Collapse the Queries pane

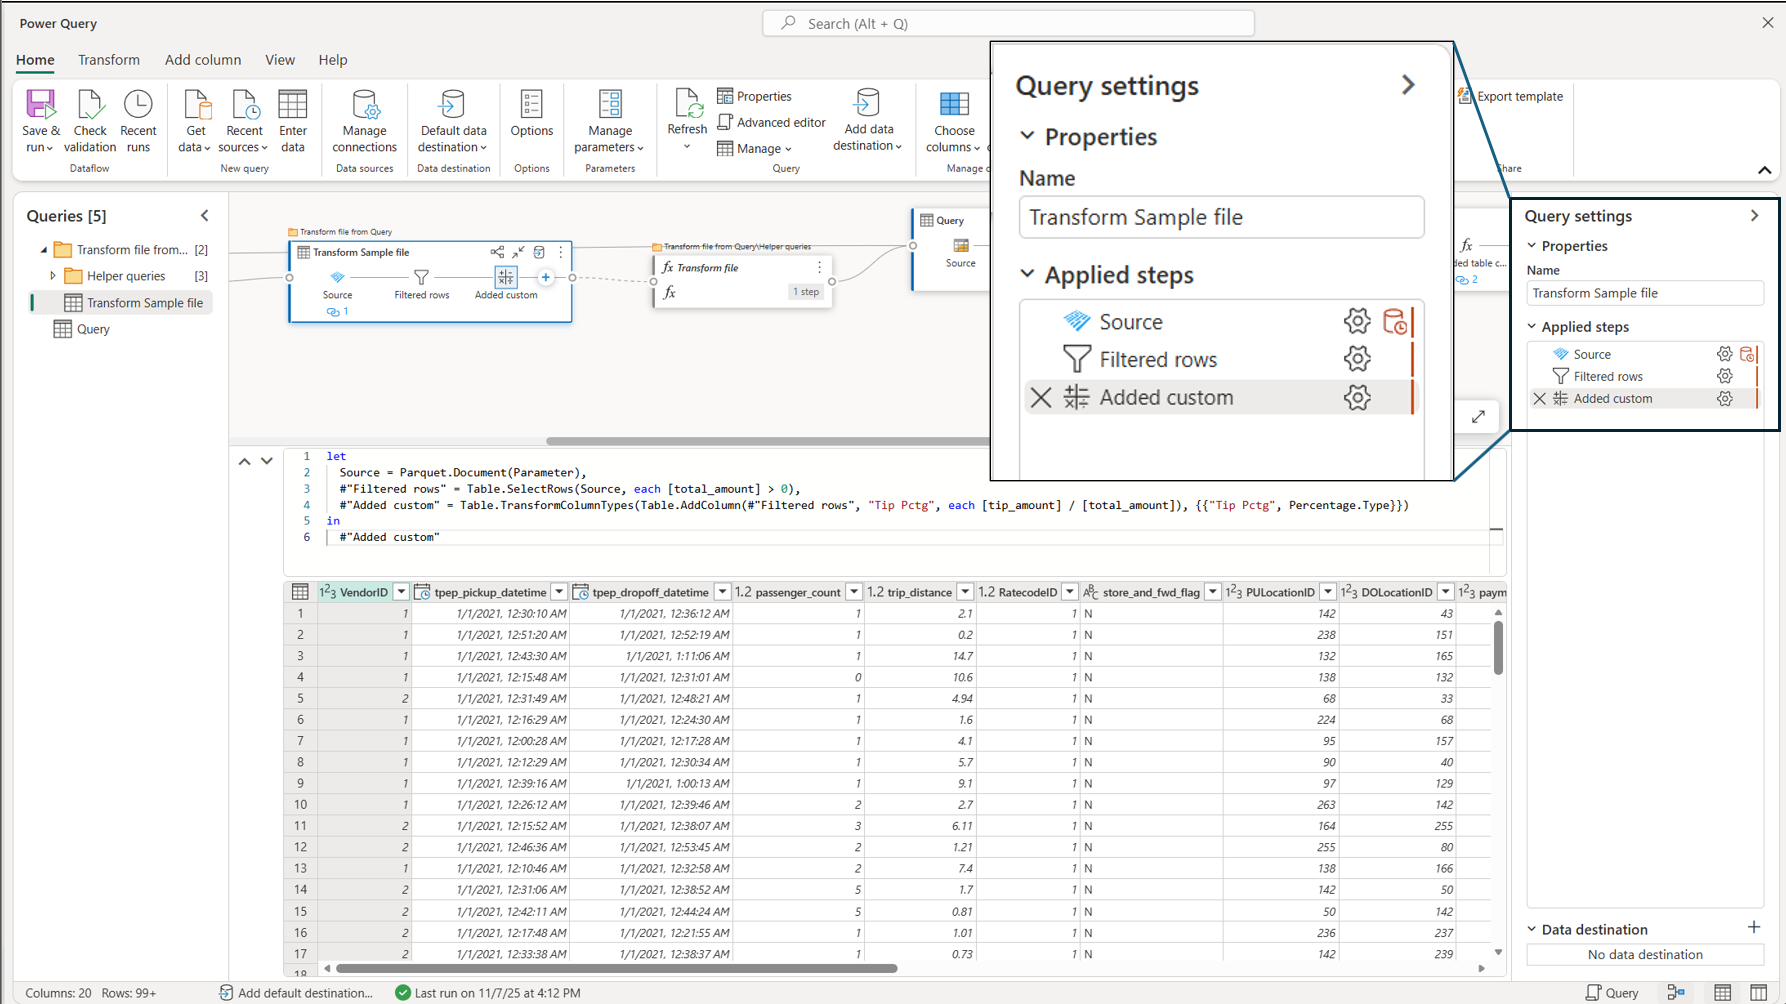click(205, 216)
